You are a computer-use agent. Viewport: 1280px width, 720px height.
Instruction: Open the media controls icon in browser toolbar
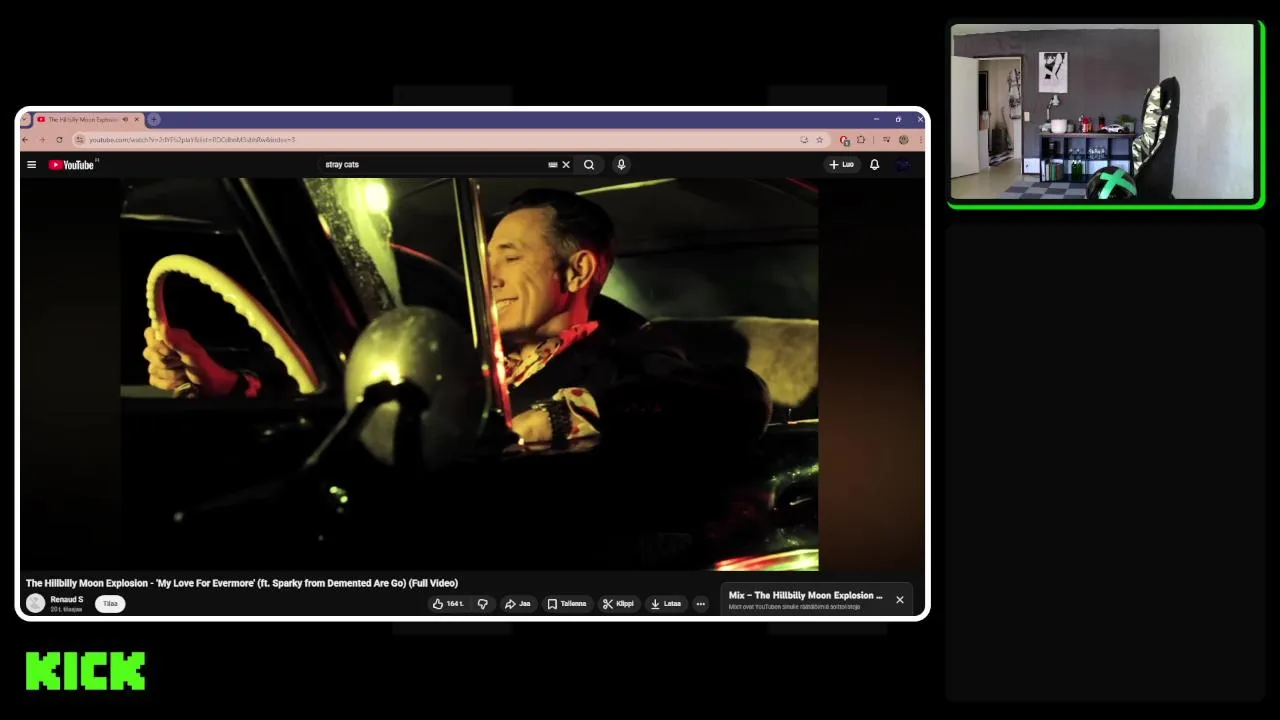[886, 140]
